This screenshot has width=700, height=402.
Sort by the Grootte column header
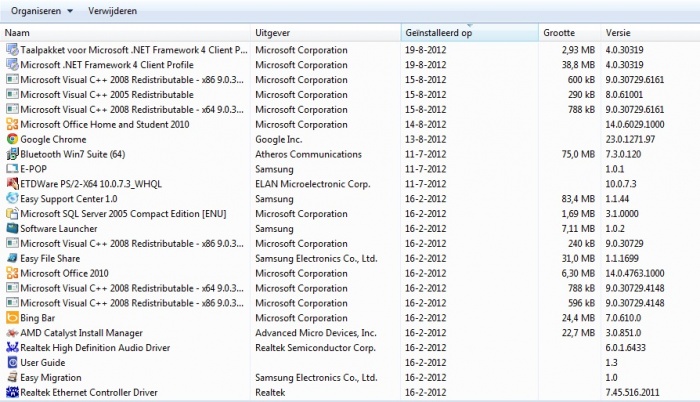tap(570, 33)
